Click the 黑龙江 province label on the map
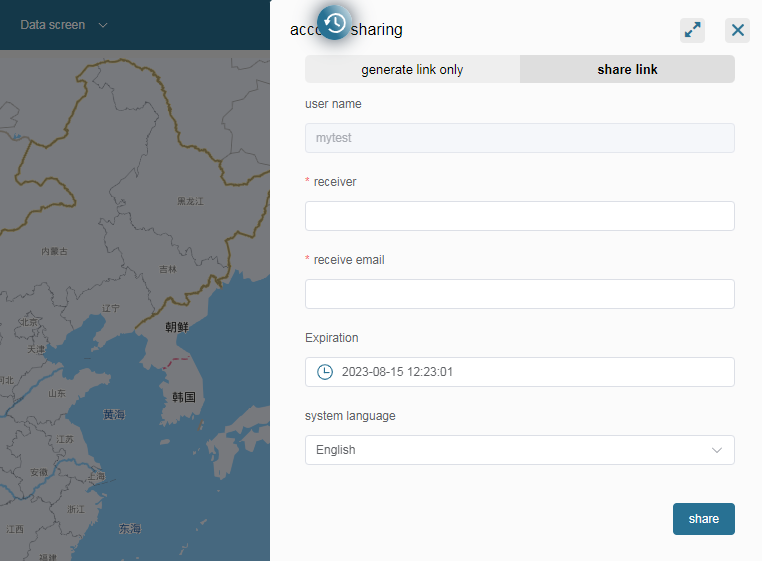The image size is (762, 561). (x=190, y=201)
